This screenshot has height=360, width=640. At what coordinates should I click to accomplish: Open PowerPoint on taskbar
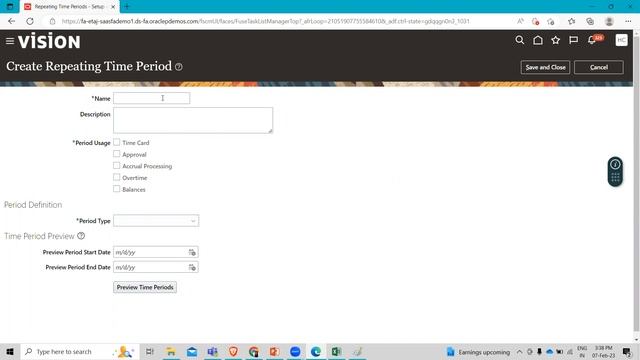click(x=274, y=351)
